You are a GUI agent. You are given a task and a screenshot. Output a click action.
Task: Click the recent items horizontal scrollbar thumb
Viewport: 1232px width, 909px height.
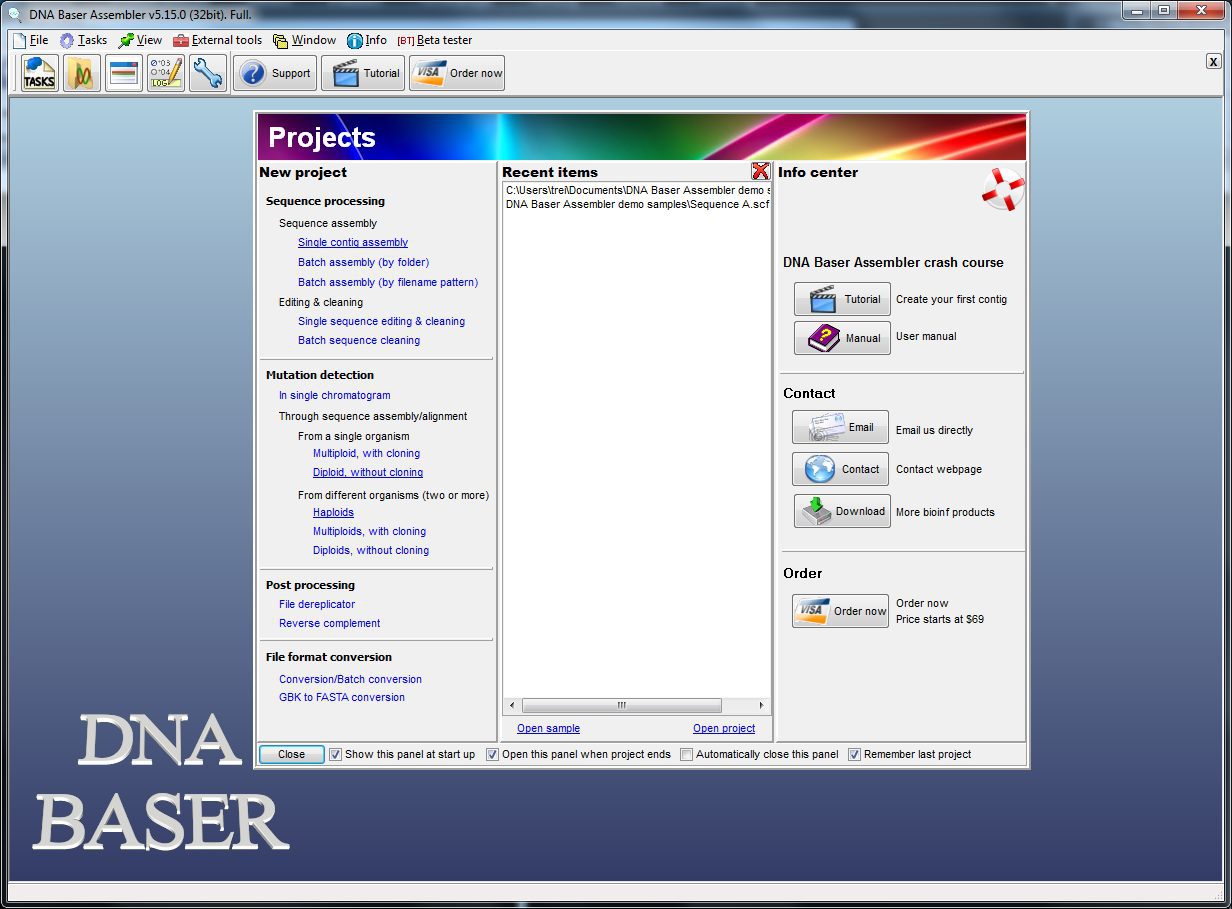(621, 705)
